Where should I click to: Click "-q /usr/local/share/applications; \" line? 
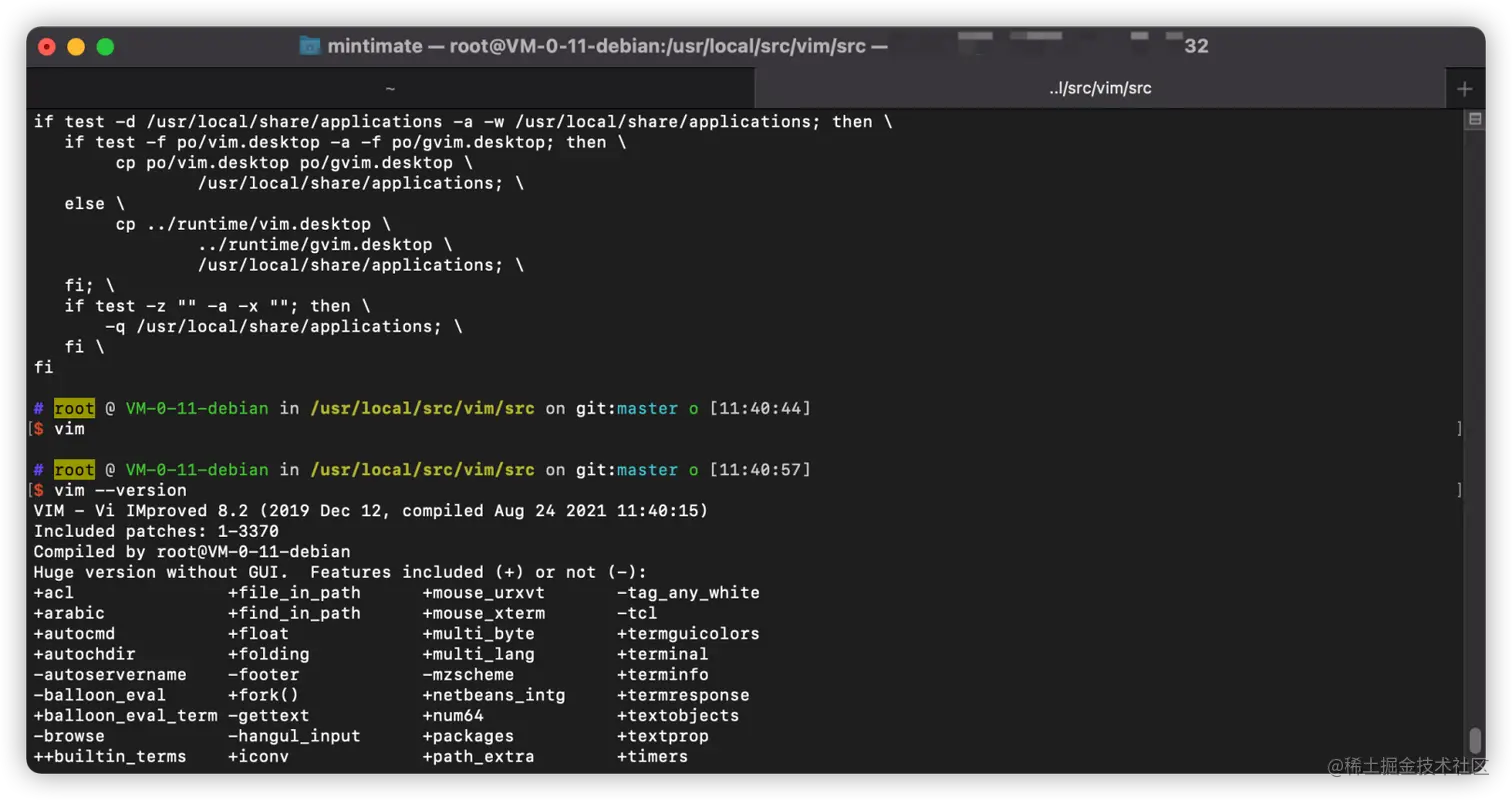tap(284, 326)
